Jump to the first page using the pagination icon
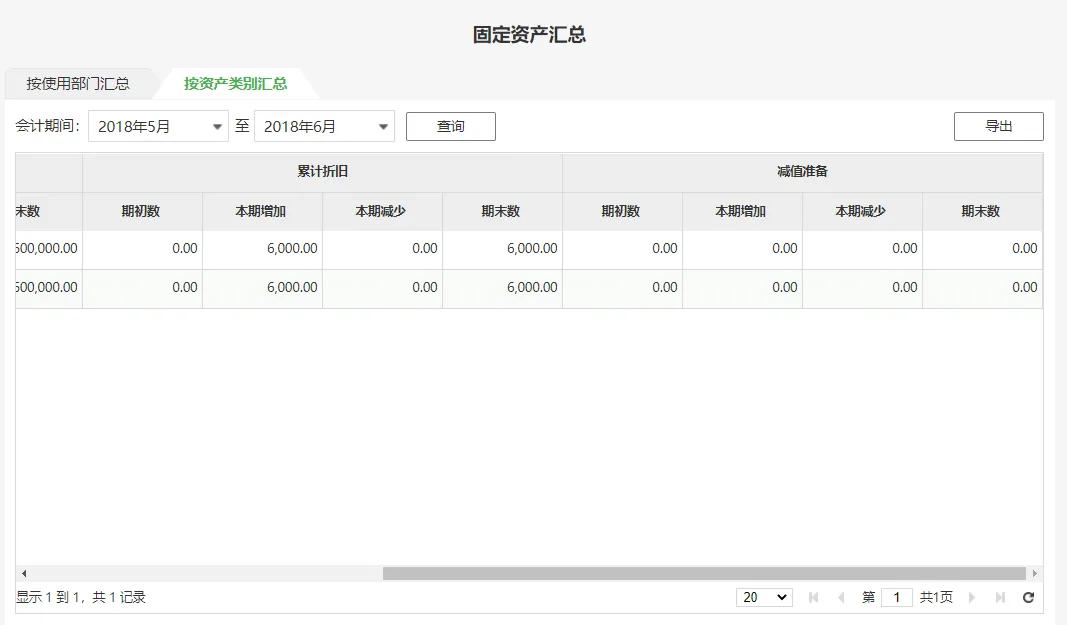 813,597
